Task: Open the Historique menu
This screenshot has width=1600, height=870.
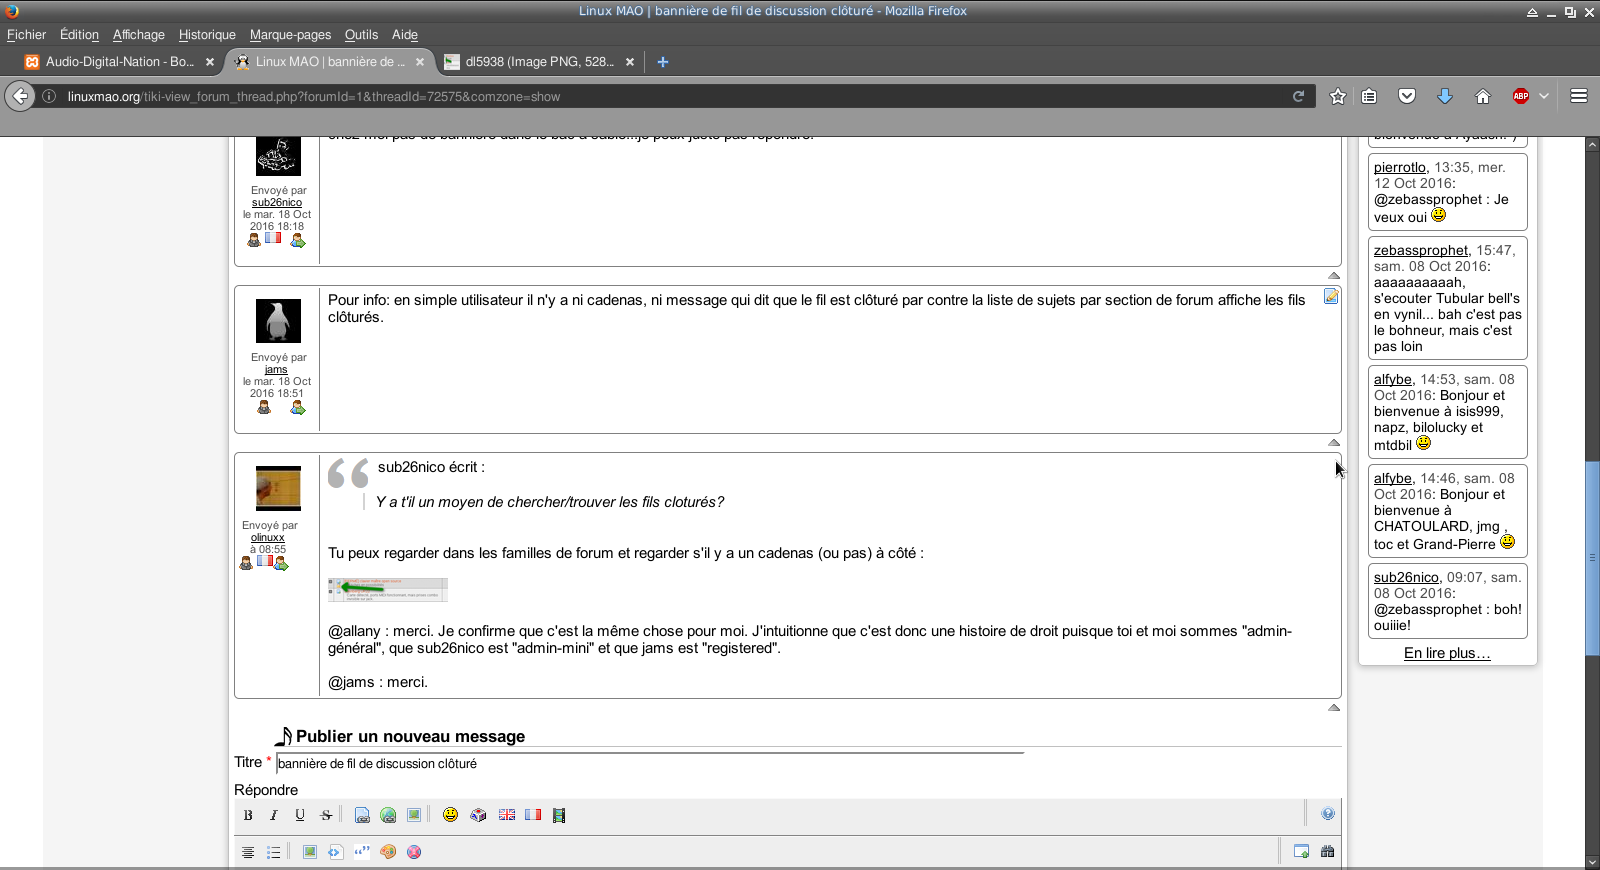Action: coord(207,34)
